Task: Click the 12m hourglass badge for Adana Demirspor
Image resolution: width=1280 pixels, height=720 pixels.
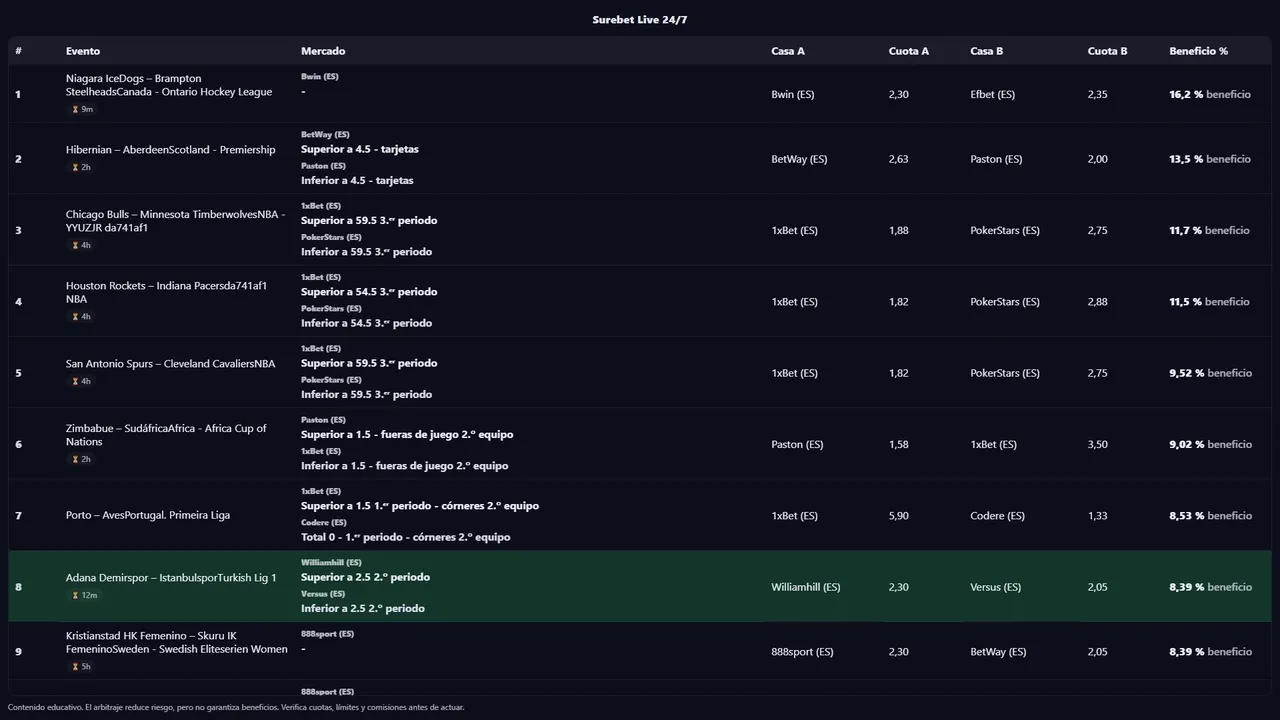Action: click(84, 596)
